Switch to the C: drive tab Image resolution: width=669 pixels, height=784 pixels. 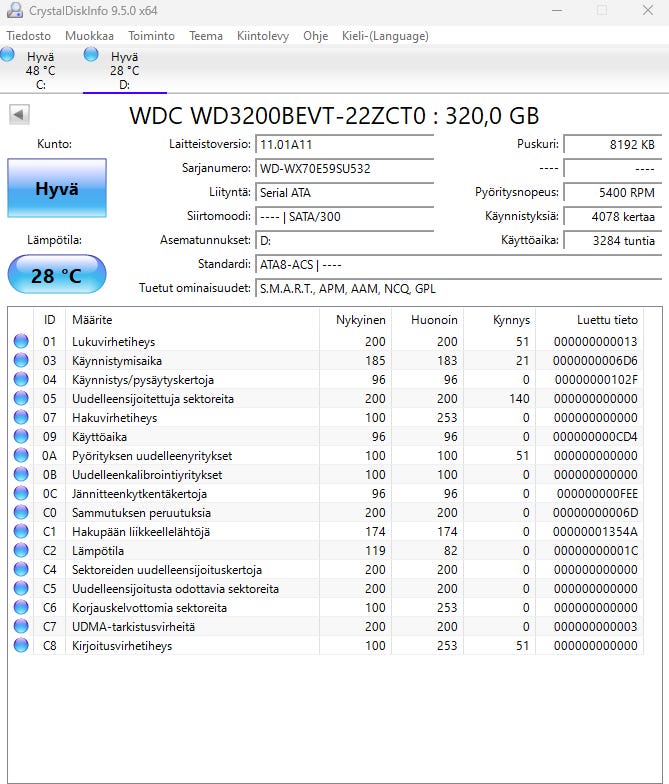click(41, 70)
